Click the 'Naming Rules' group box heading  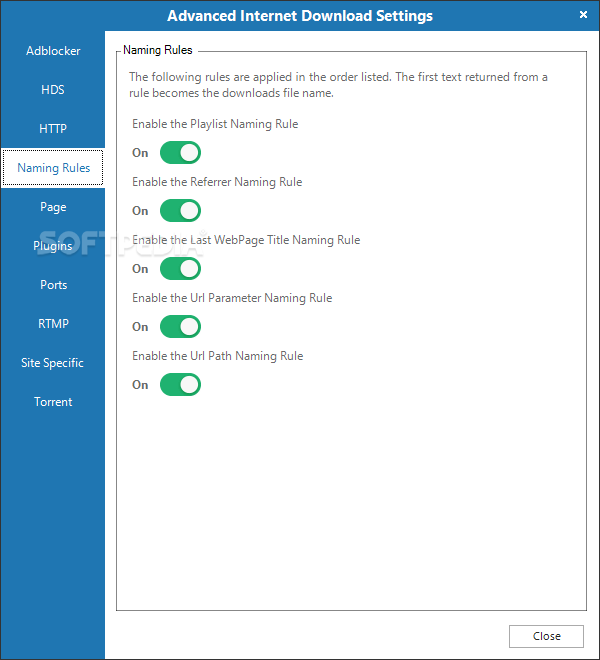click(x=157, y=50)
